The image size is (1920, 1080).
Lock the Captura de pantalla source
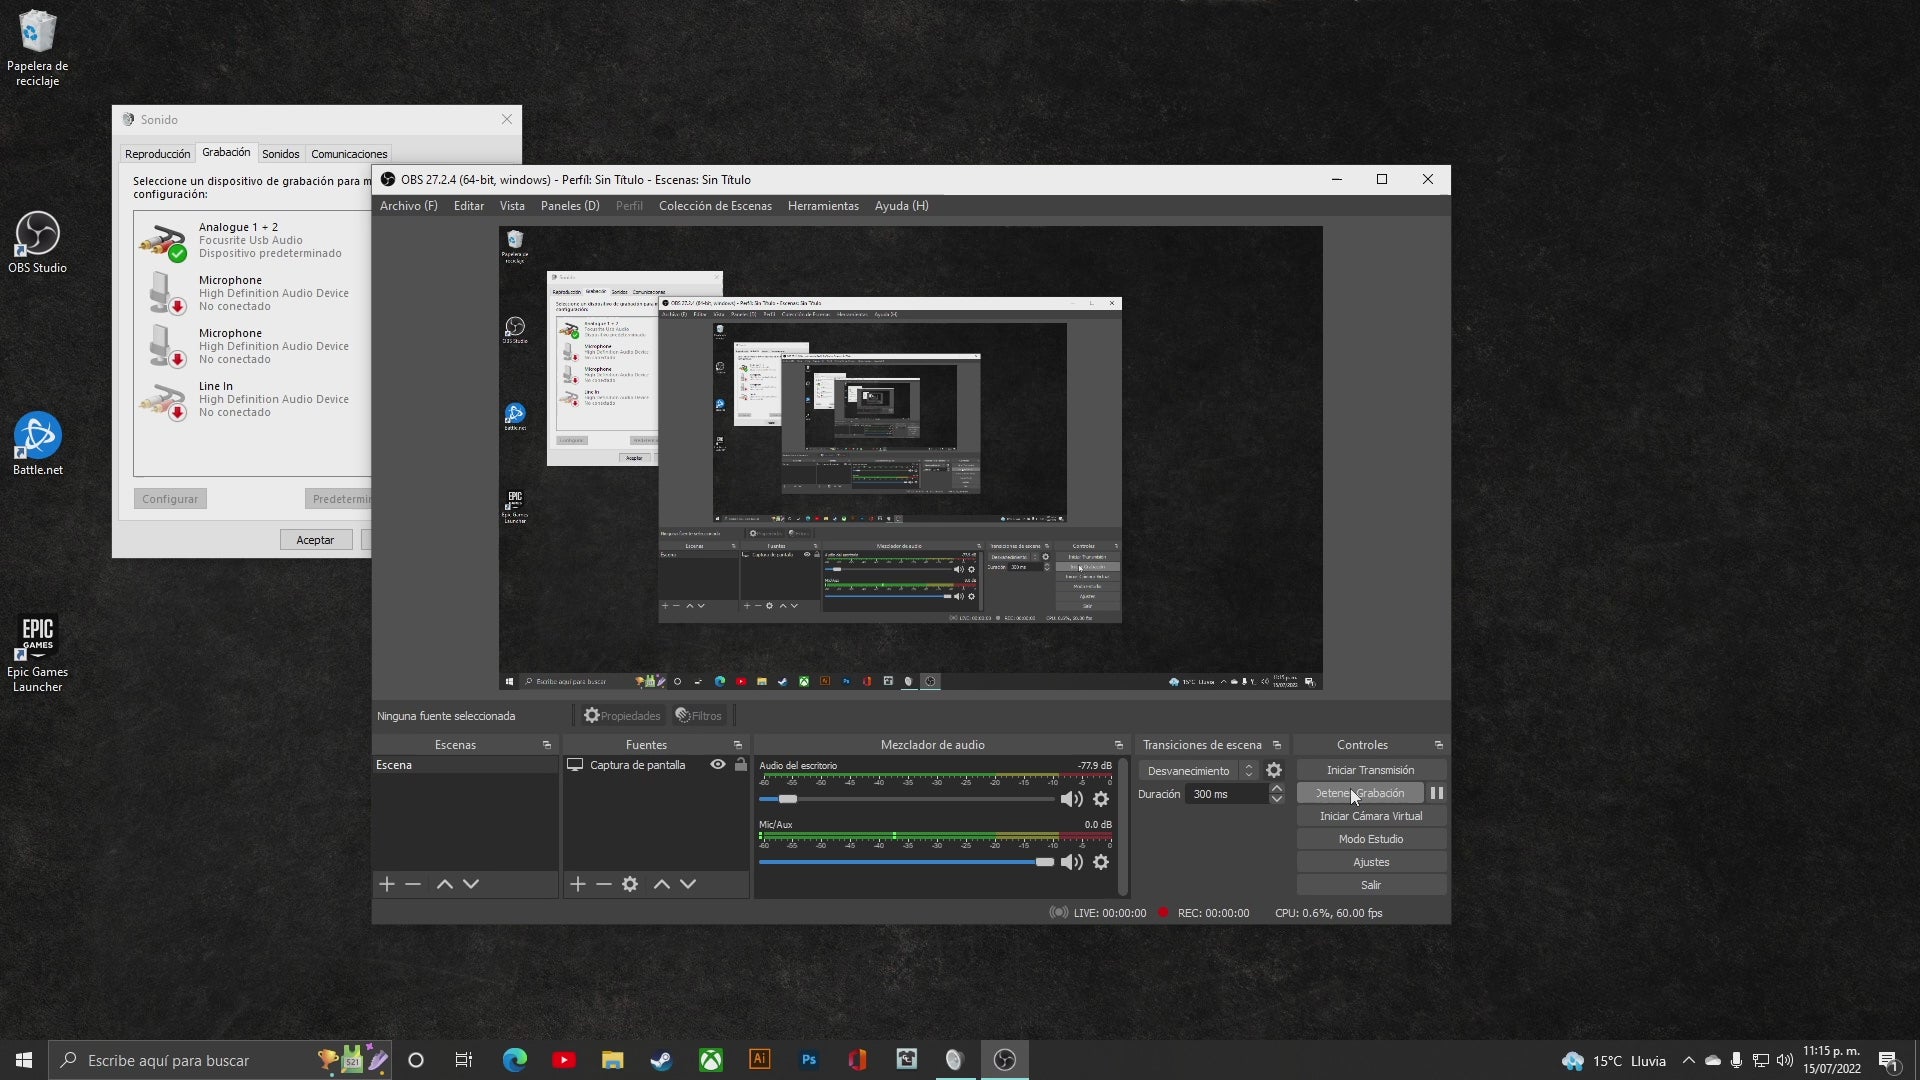coord(741,765)
